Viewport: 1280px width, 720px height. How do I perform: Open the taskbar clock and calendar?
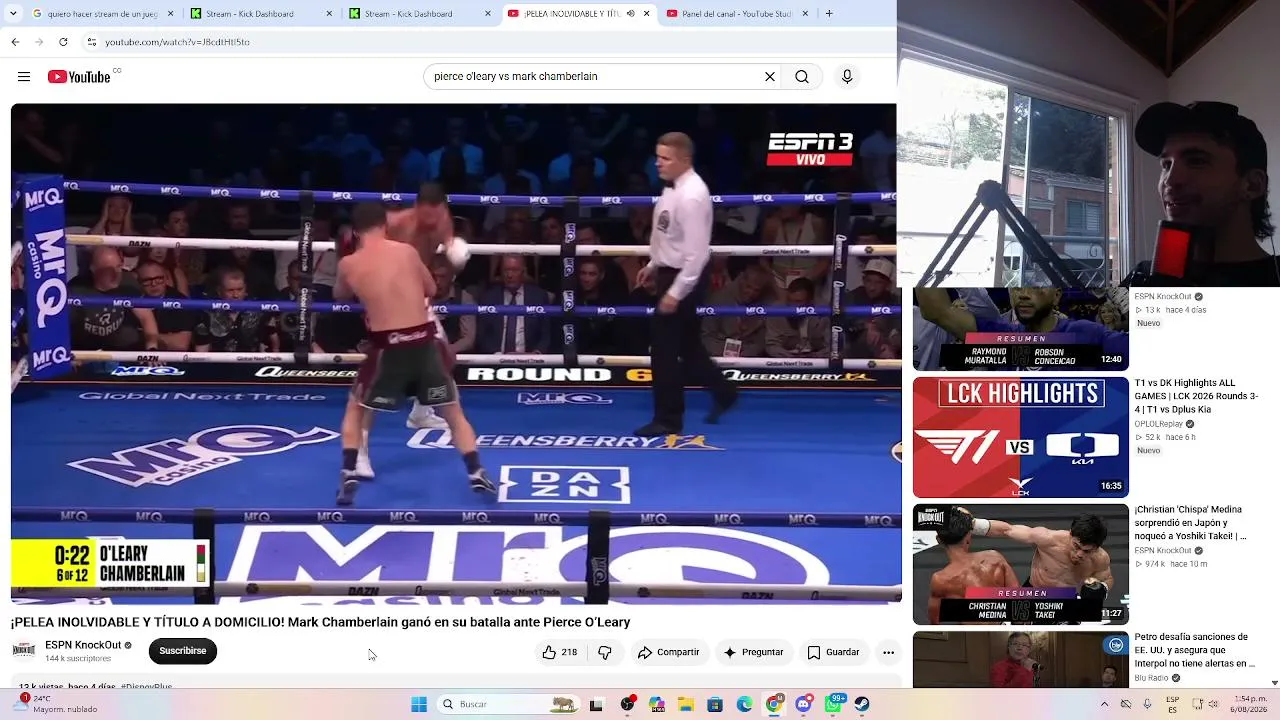click(x=1251, y=704)
